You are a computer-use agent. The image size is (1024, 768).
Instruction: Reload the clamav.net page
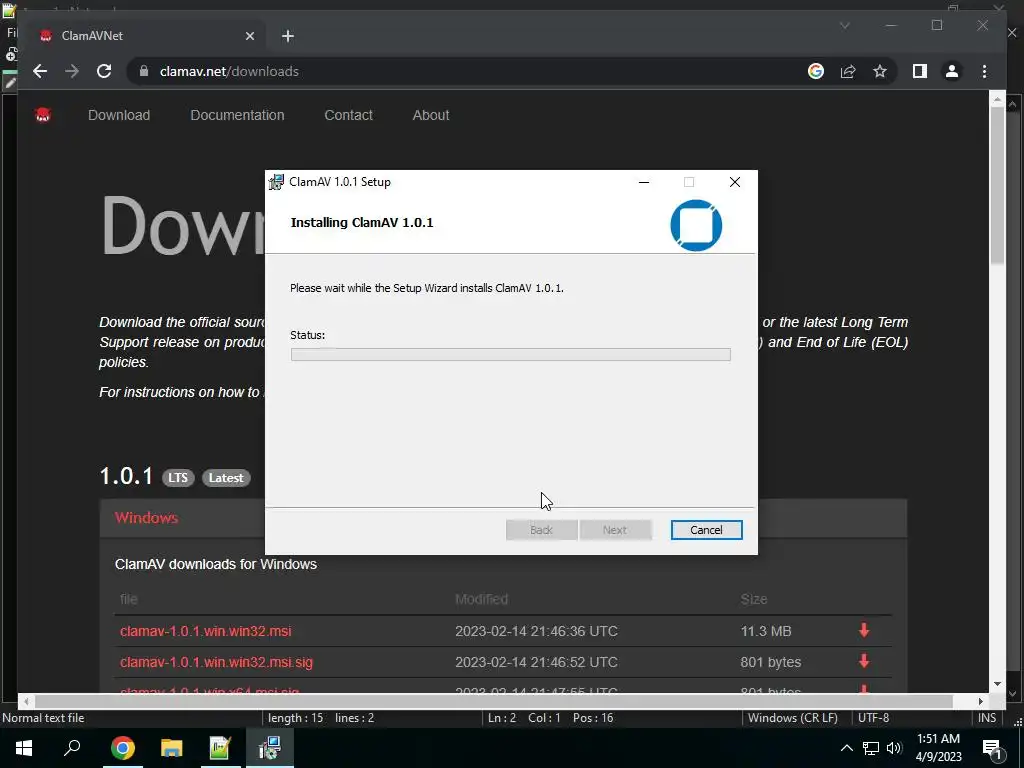pos(104,71)
